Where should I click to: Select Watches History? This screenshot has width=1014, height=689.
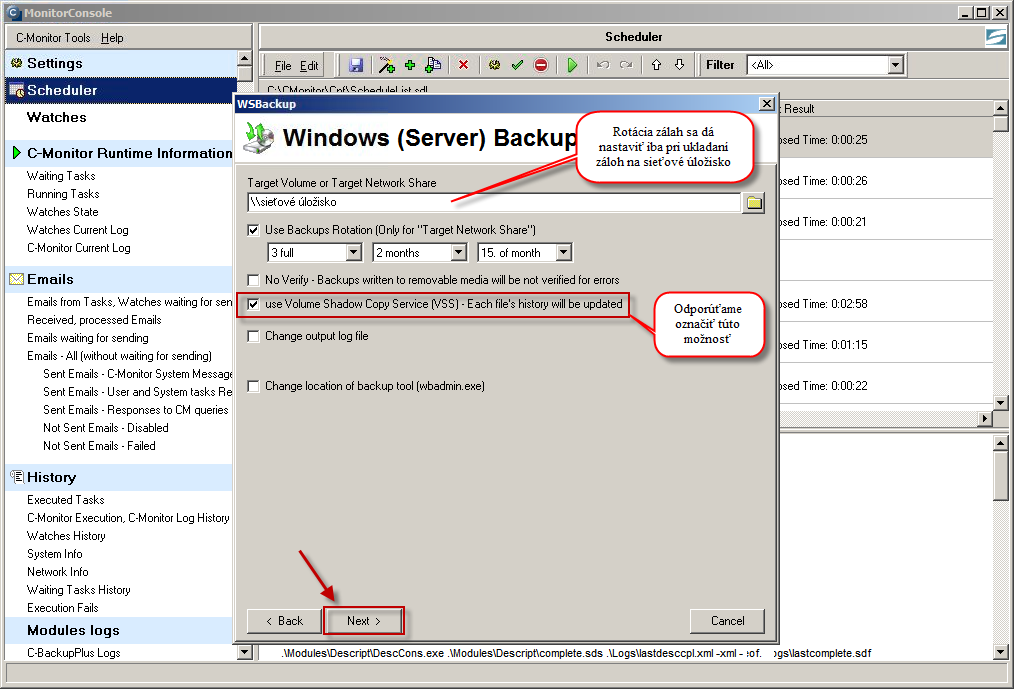[66, 536]
